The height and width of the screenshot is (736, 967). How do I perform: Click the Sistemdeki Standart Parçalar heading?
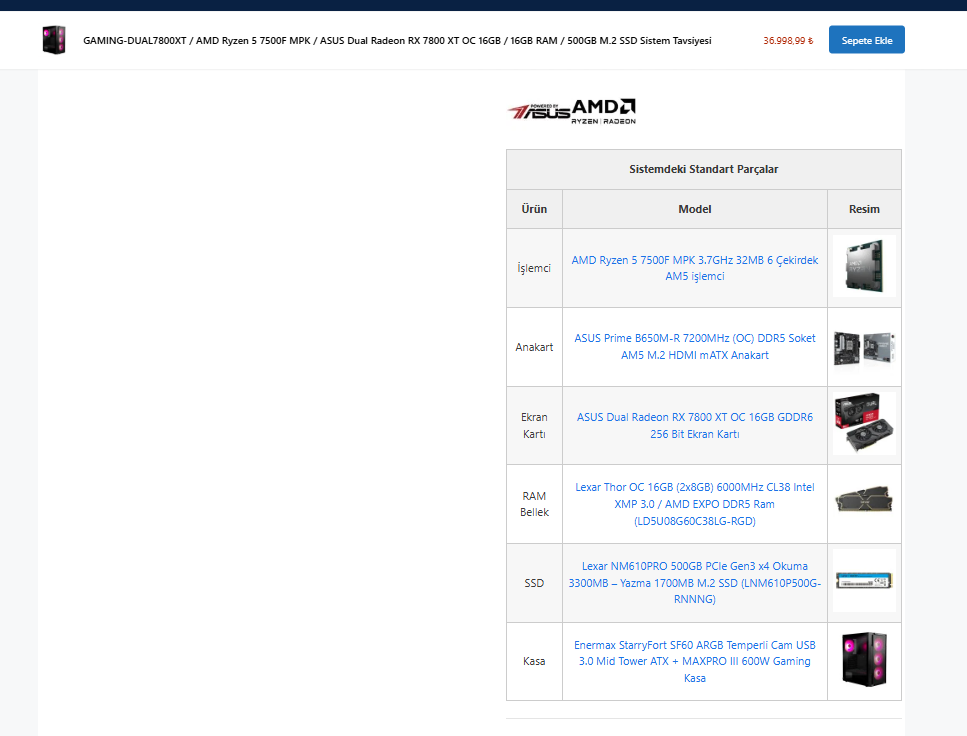click(x=704, y=169)
